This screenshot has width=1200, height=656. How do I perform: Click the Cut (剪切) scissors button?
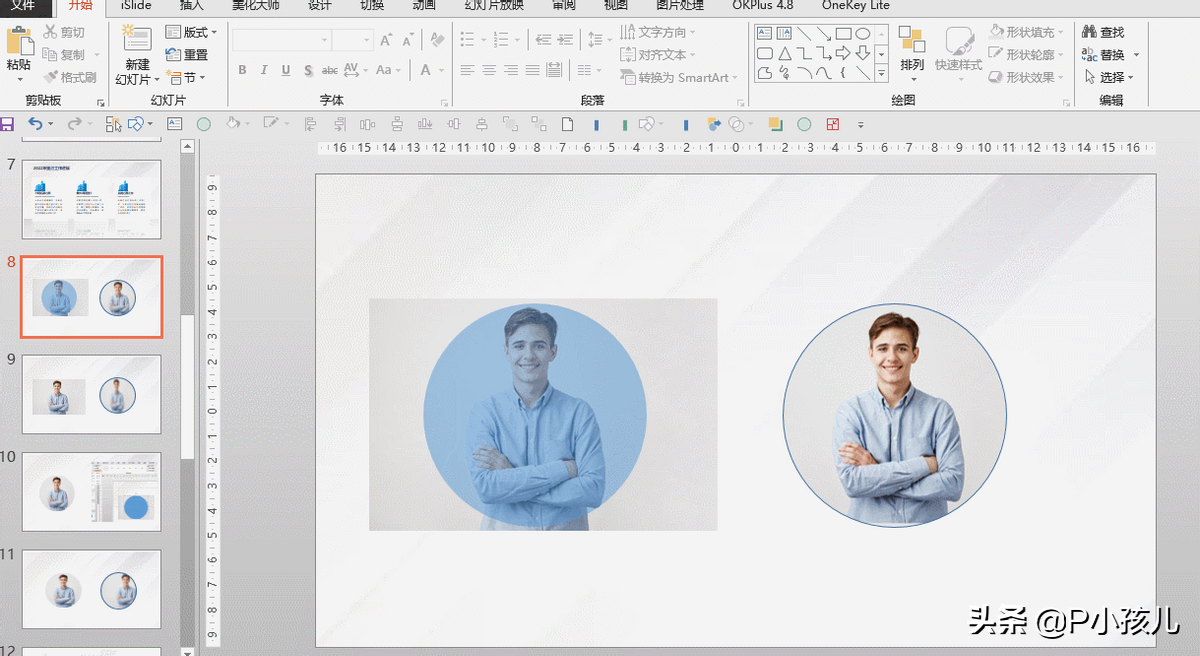65,33
